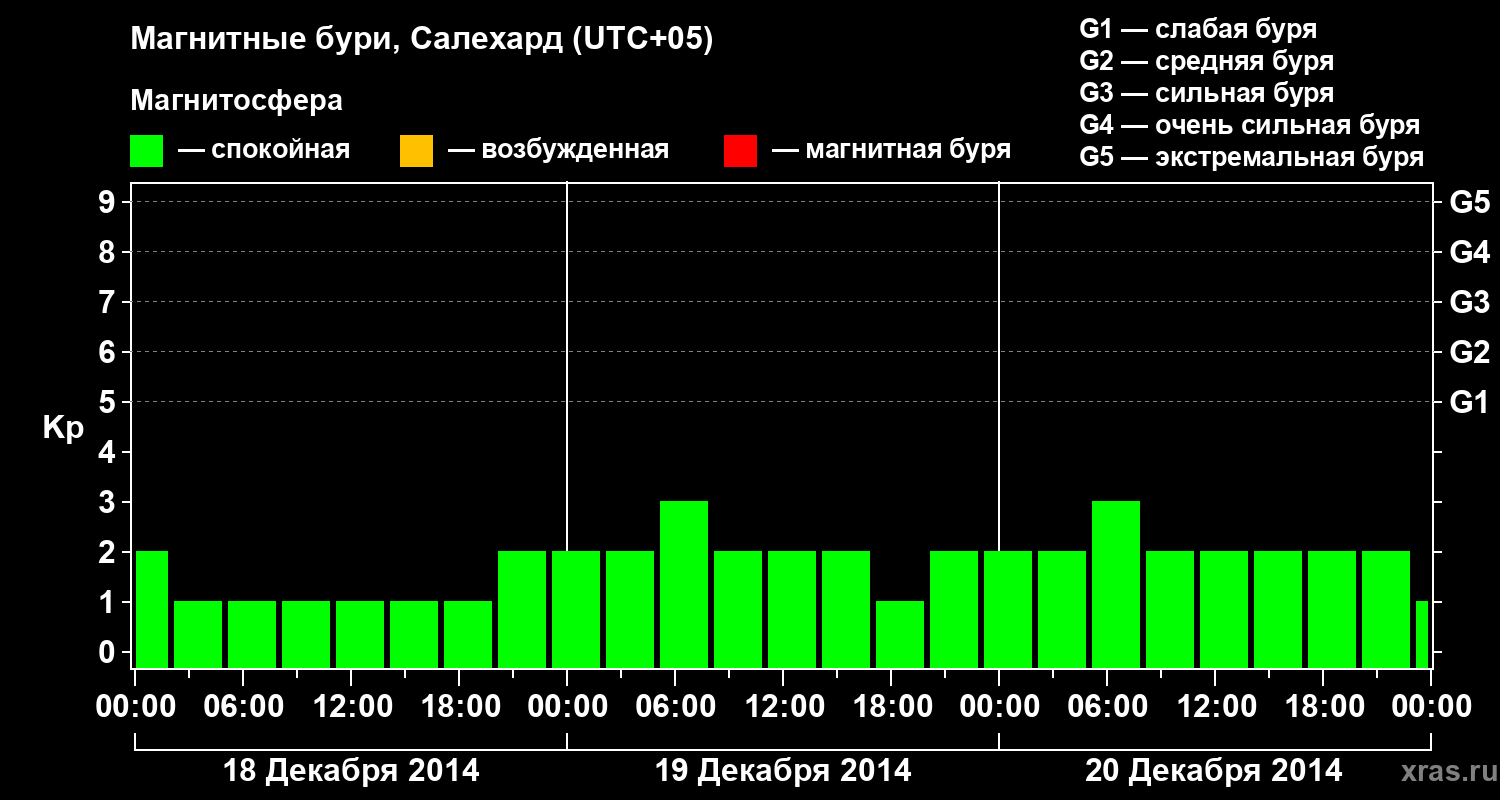The height and width of the screenshot is (800, 1500).
Task: Click the '— магнитная буря' legend label
Action: pos(891,150)
